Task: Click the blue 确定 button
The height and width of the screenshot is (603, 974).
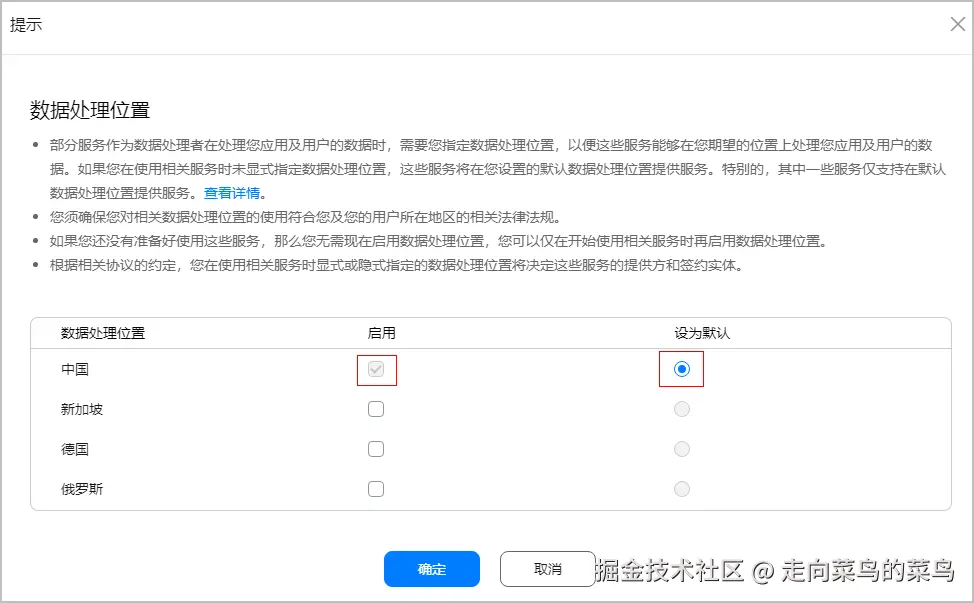Action: click(x=431, y=568)
